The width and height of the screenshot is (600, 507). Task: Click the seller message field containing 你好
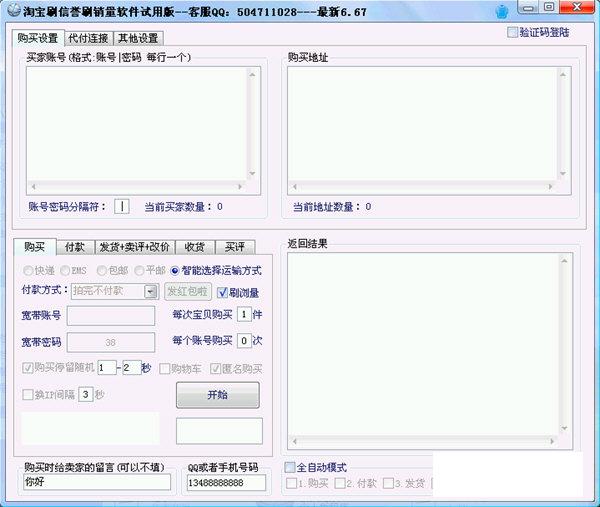click(97, 482)
